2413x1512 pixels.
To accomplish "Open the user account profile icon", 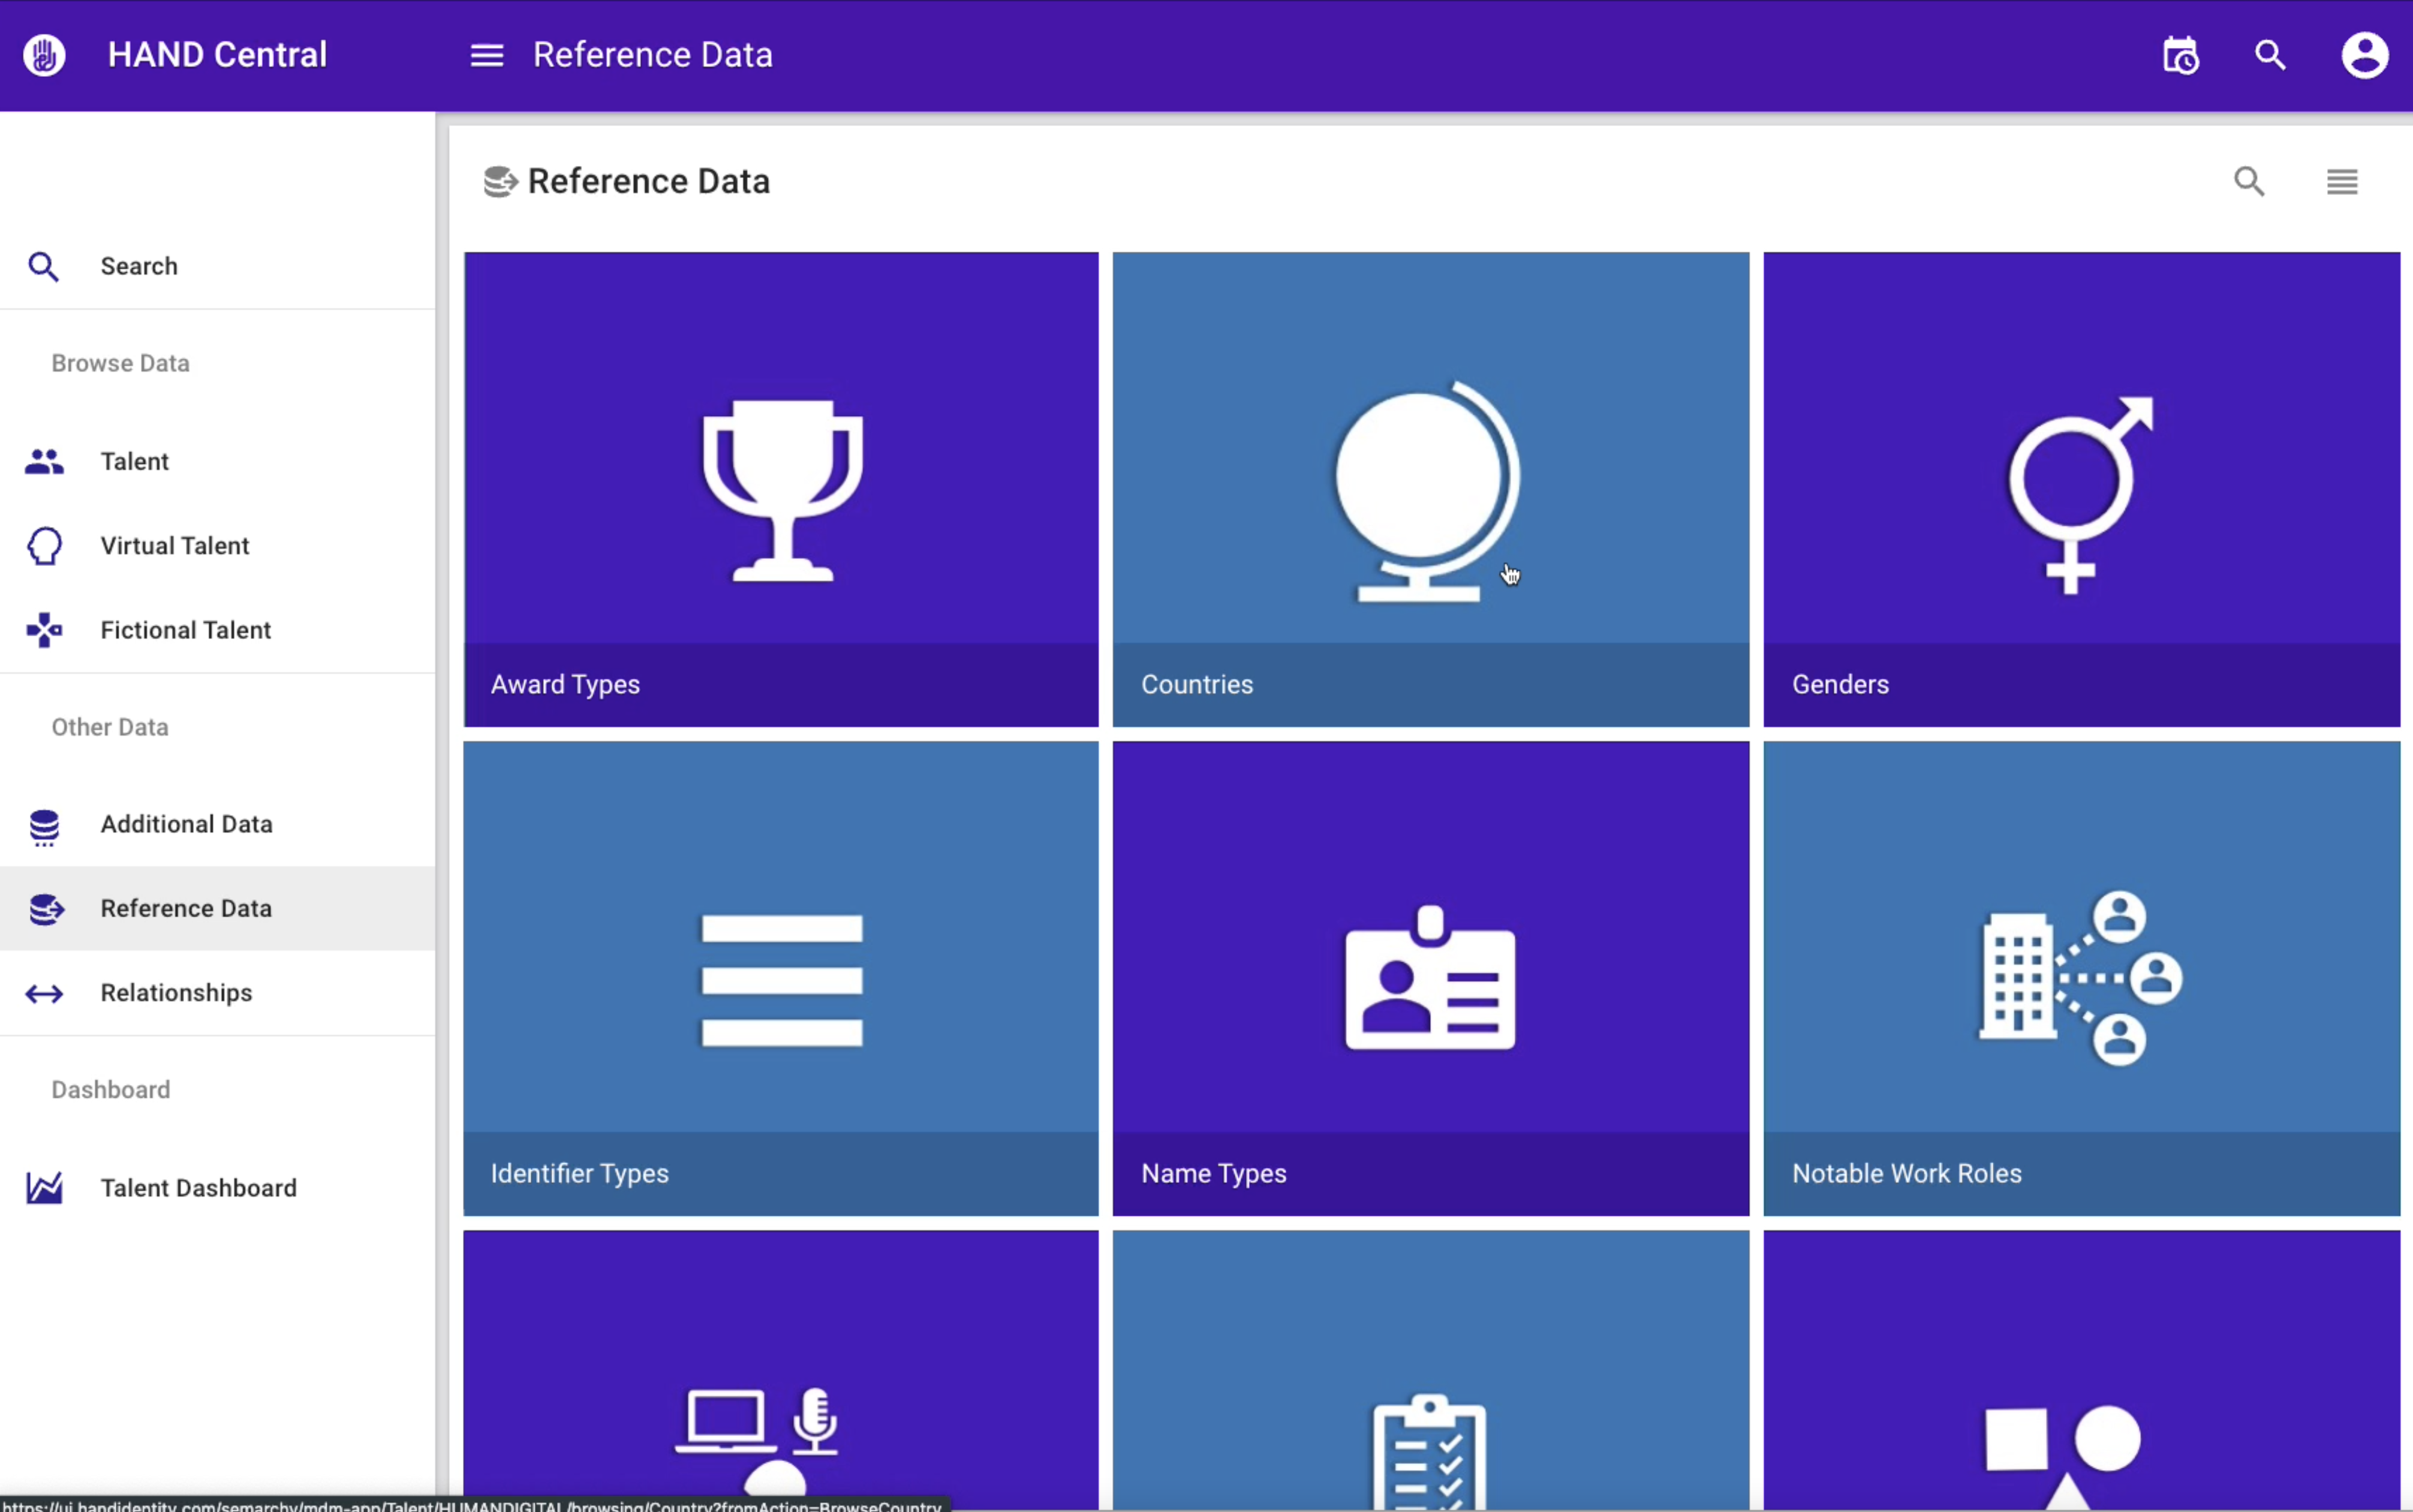I will [2364, 55].
